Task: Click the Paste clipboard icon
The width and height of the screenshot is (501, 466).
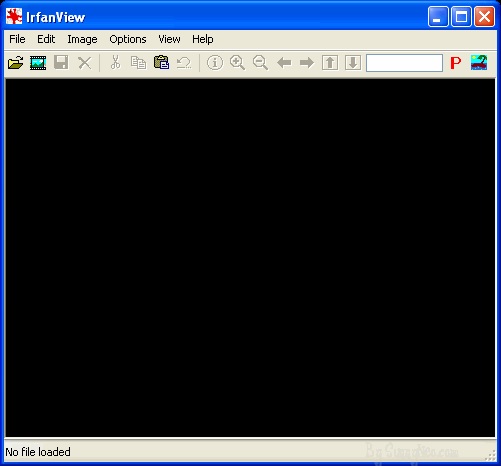Action: (x=161, y=63)
